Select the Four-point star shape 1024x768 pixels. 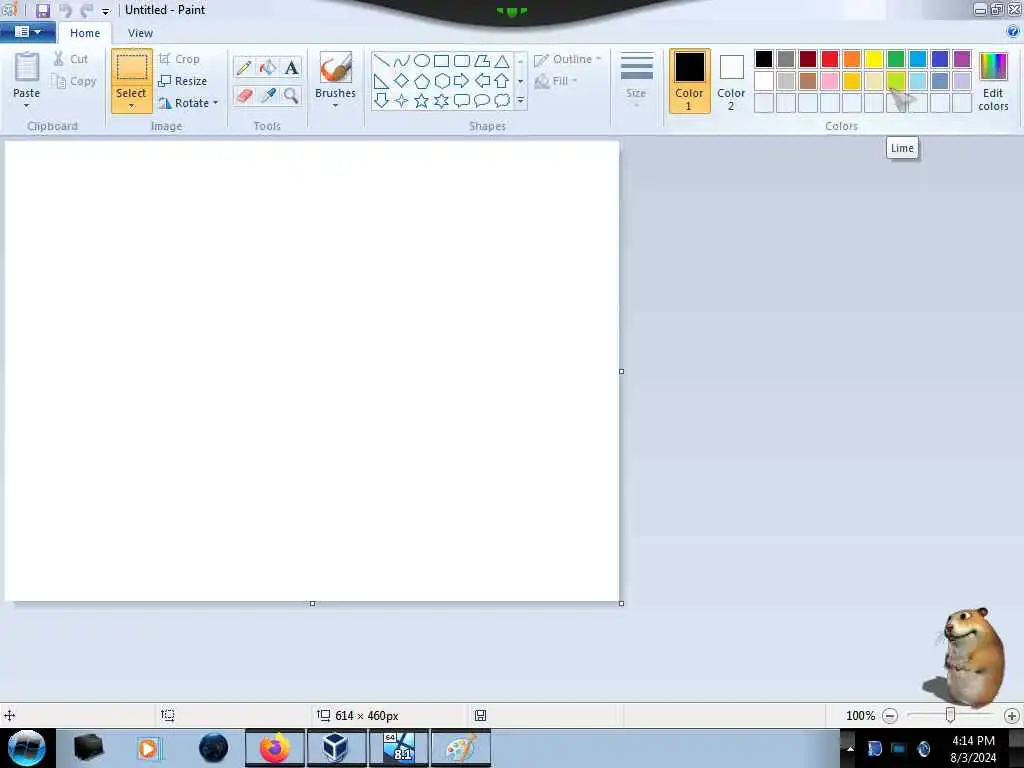[402, 101]
